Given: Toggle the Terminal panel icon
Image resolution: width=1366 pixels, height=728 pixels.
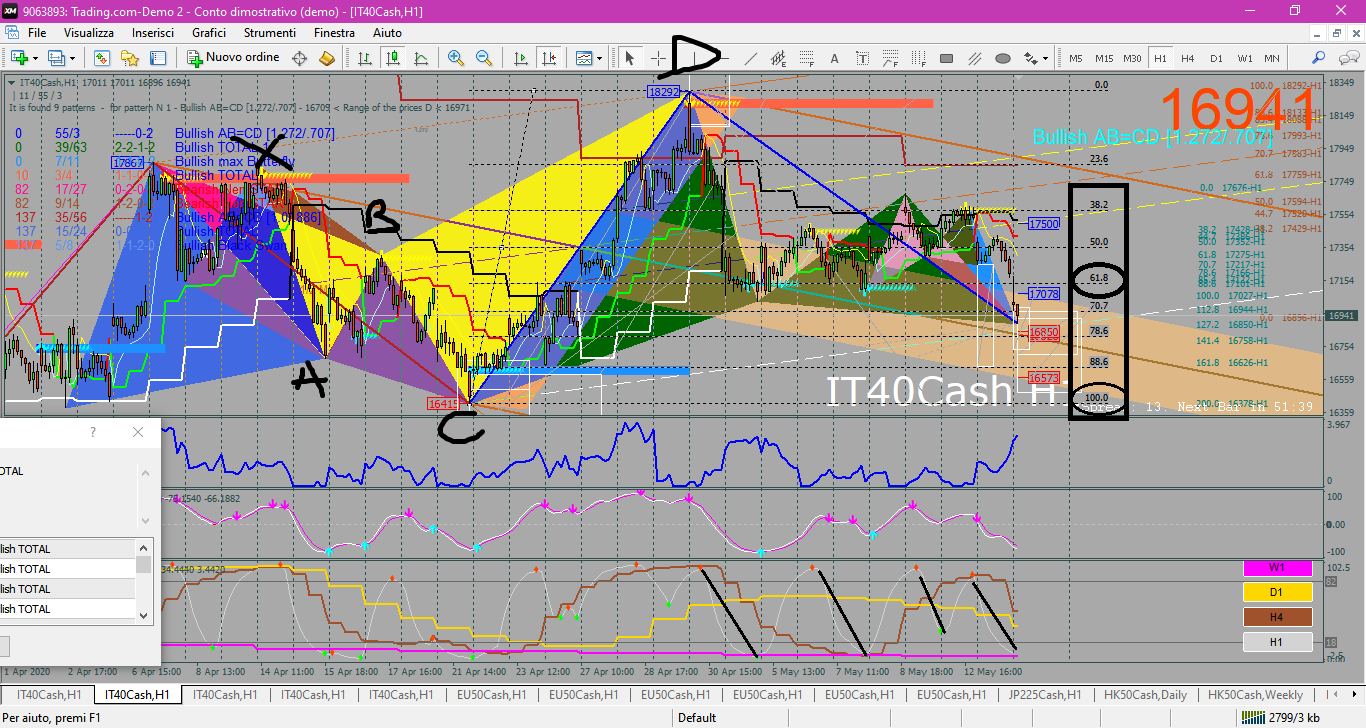Looking at the screenshot, I should [x=157, y=58].
